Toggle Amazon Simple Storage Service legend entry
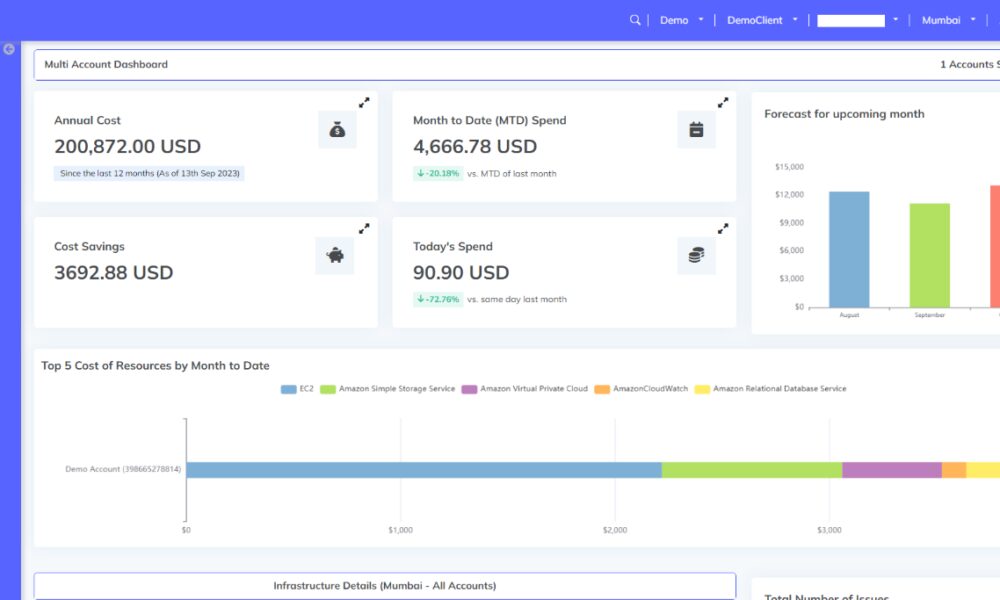Viewport: 1000px width, 600px height. point(388,389)
